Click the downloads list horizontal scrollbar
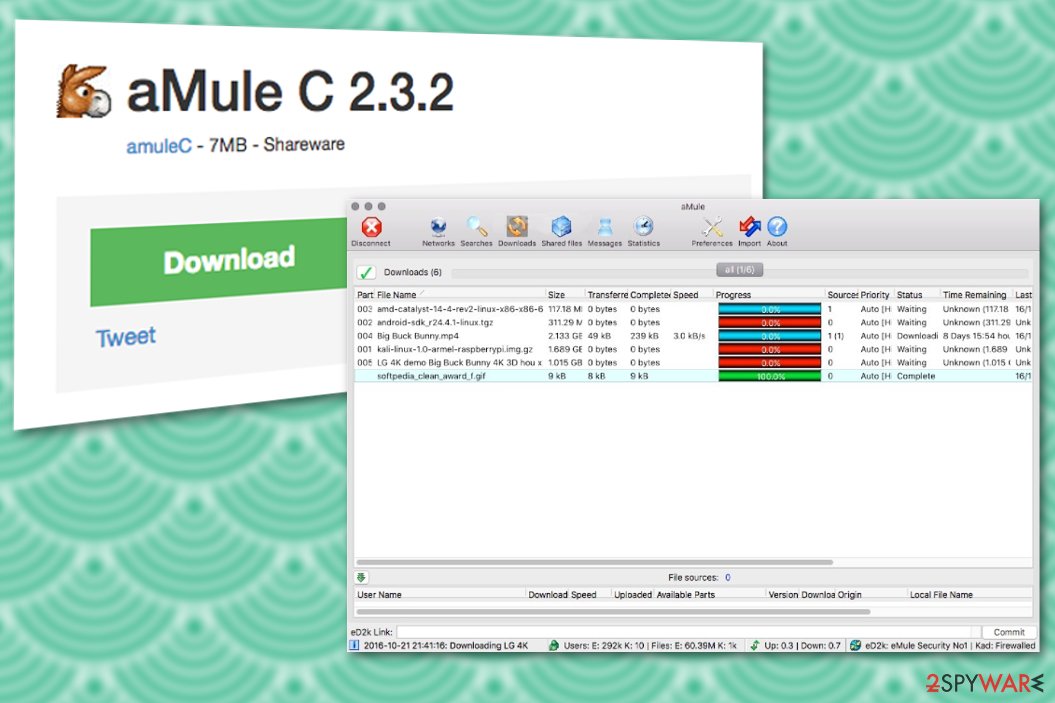Image resolution: width=1055 pixels, height=703 pixels. pyautogui.click(x=594, y=562)
